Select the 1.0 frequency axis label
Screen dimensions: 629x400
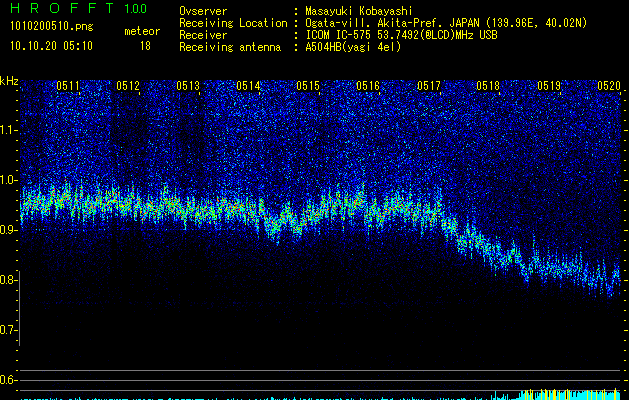[9, 180]
